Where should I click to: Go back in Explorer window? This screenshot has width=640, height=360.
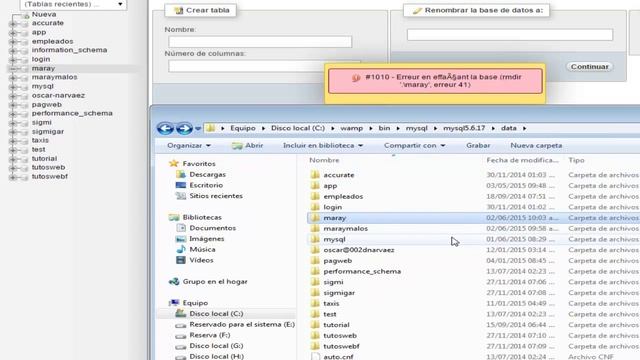point(165,129)
